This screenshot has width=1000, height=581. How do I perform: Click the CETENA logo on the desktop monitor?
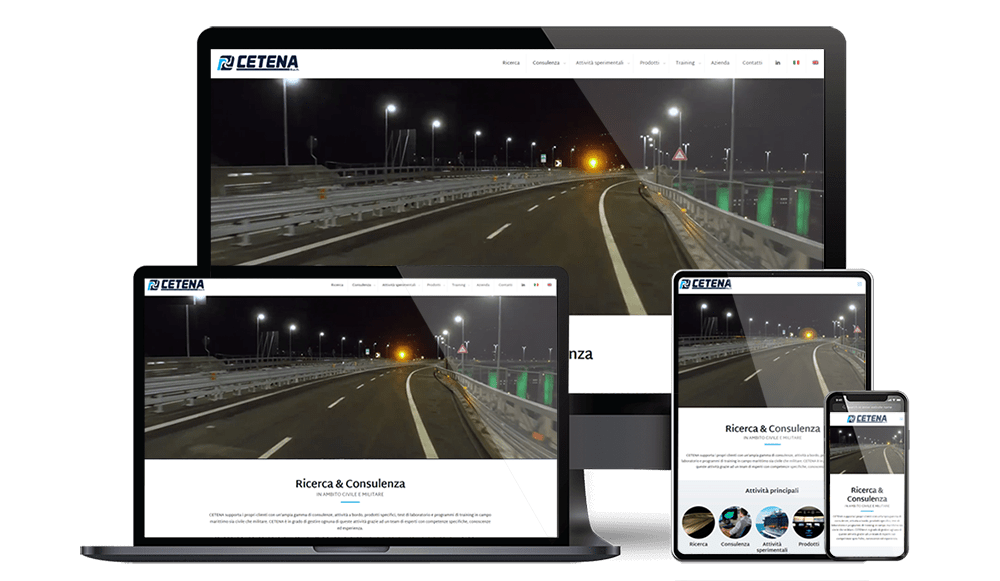click(x=257, y=63)
